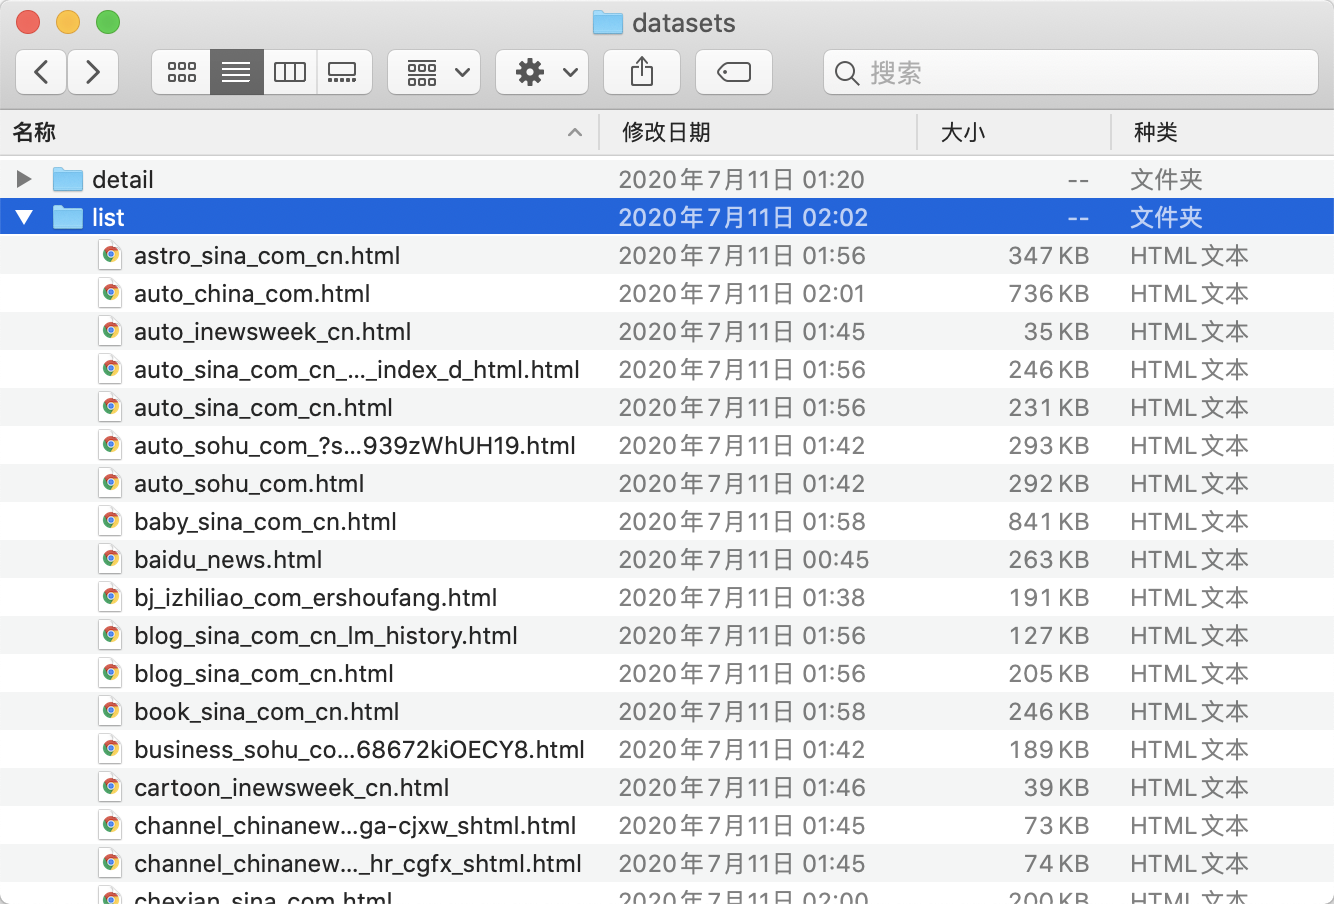Image resolution: width=1334 pixels, height=904 pixels.
Task: Click the 841 KB size of baby_sina_com_cn.html
Action: [x=1048, y=522]
